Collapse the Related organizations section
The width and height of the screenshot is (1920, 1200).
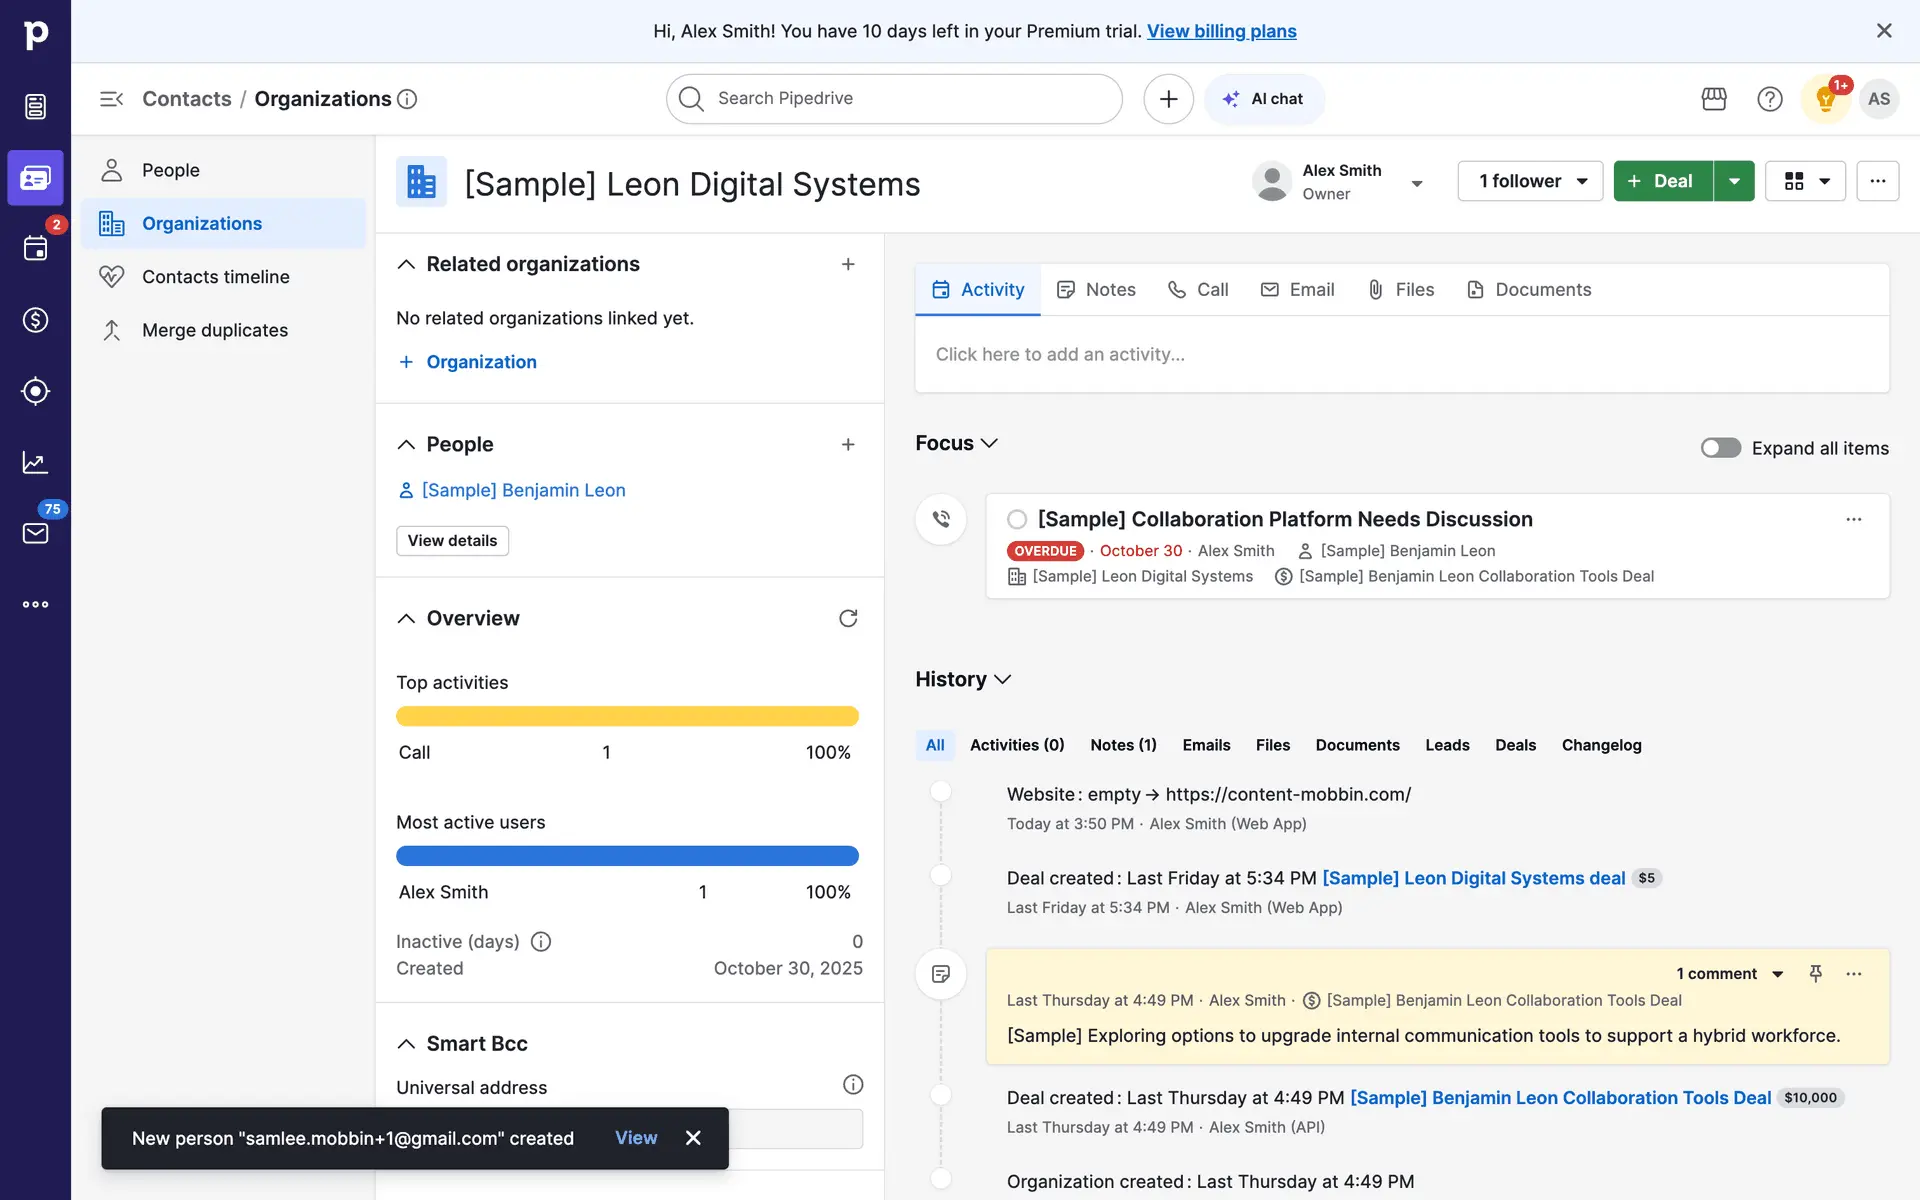[406, 264]
